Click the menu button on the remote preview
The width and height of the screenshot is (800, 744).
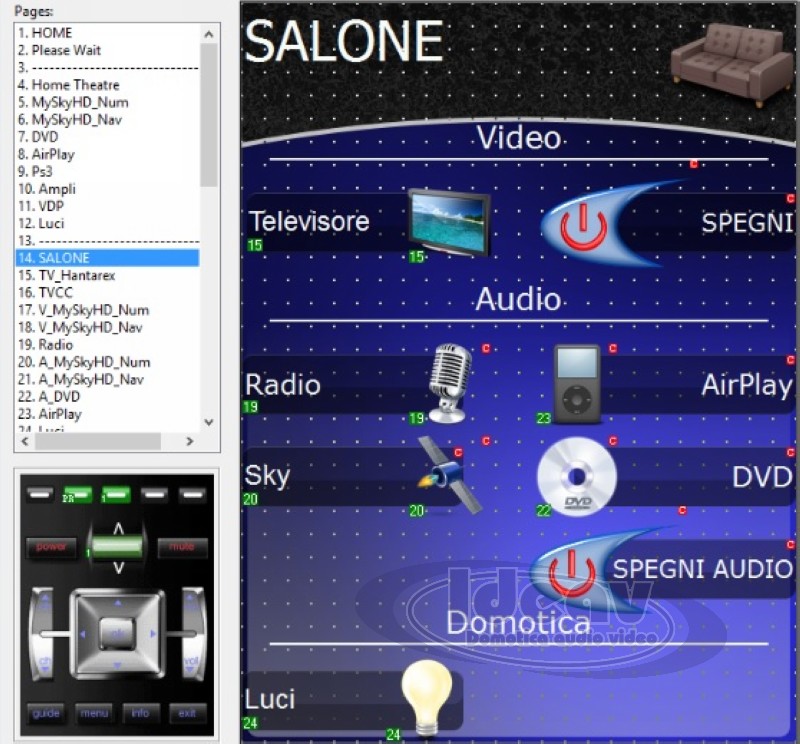coord(94,713)
